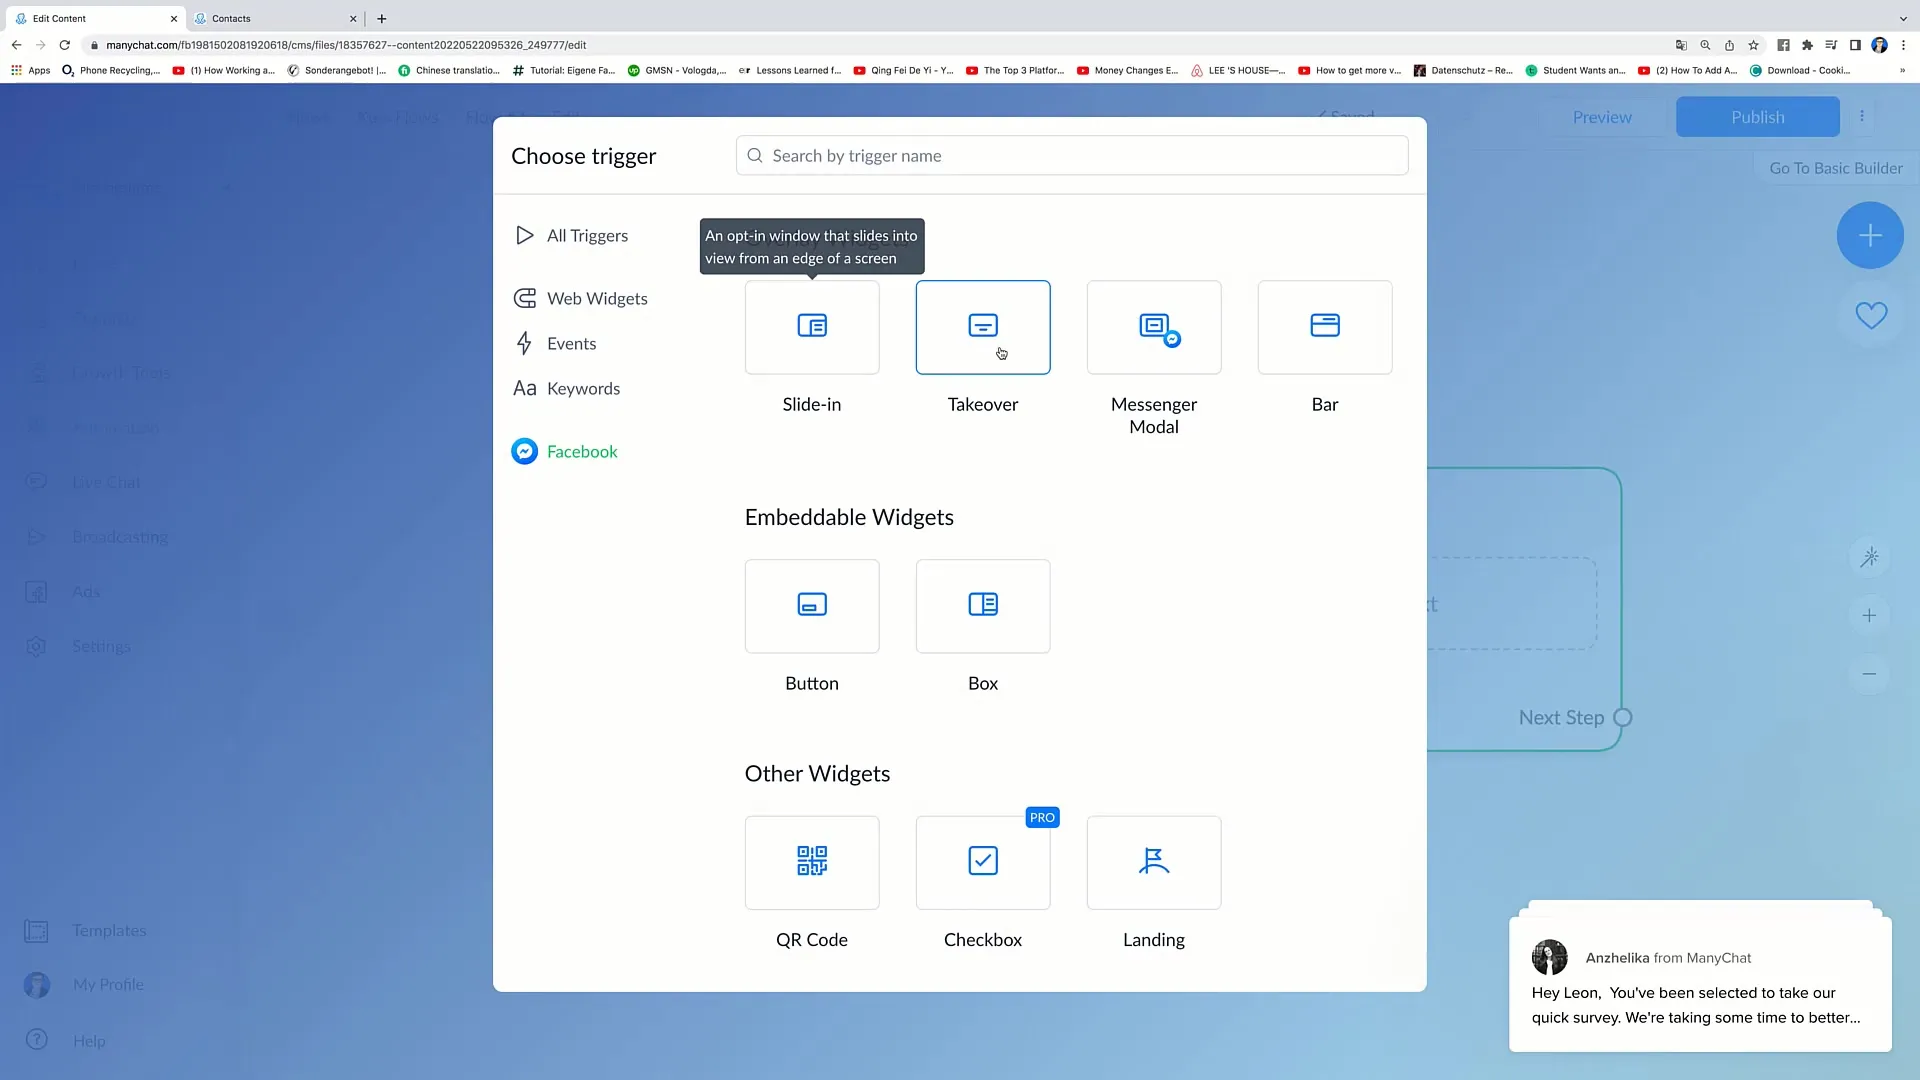Image resolution: width=1920 pixels, height=1080 pixels.
Task: Open the Apps bookmarks shortcut
Action: point(31,71)
